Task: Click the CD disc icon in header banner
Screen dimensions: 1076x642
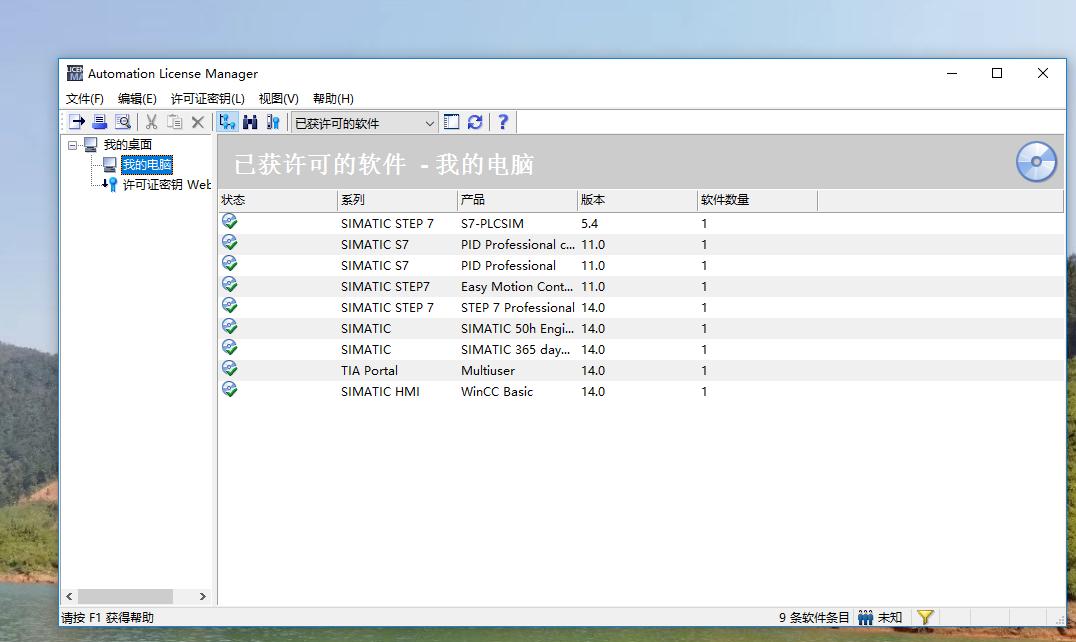Action: 1036,162
